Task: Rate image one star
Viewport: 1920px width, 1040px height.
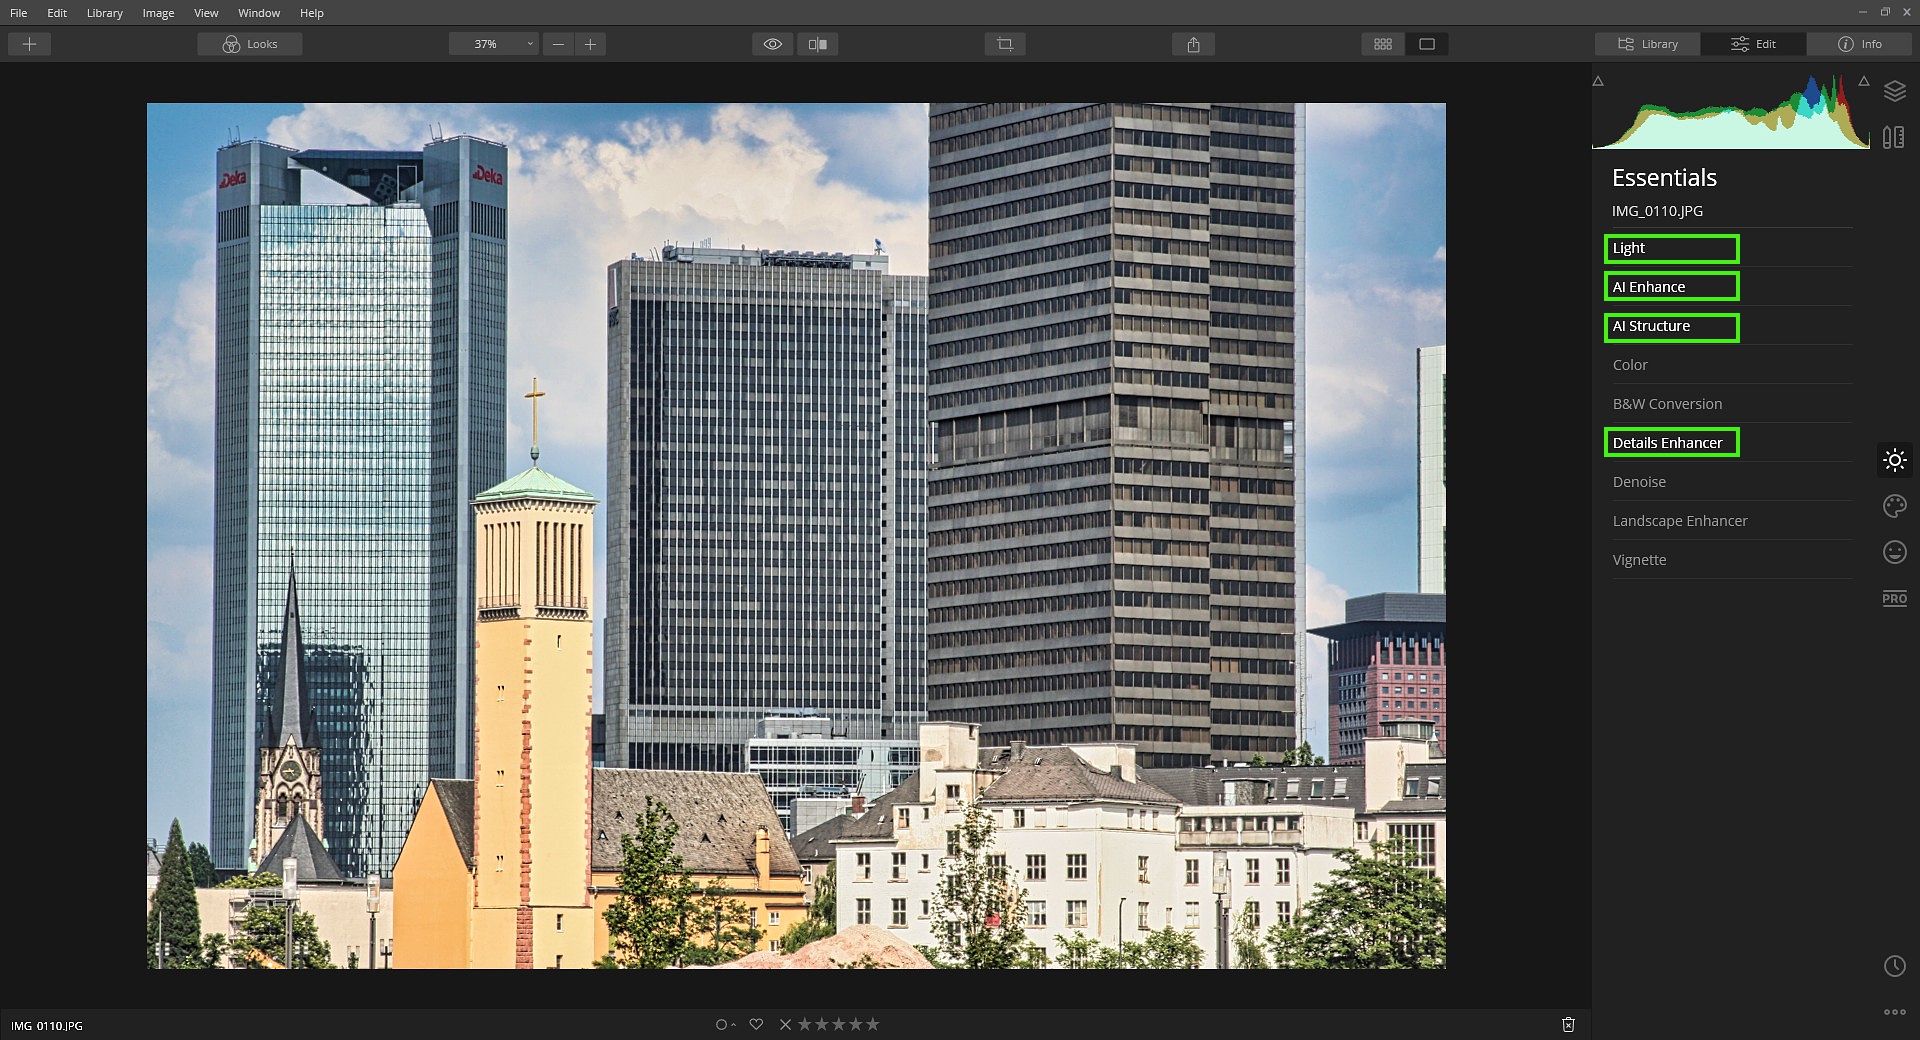Action: point(804,1024)
